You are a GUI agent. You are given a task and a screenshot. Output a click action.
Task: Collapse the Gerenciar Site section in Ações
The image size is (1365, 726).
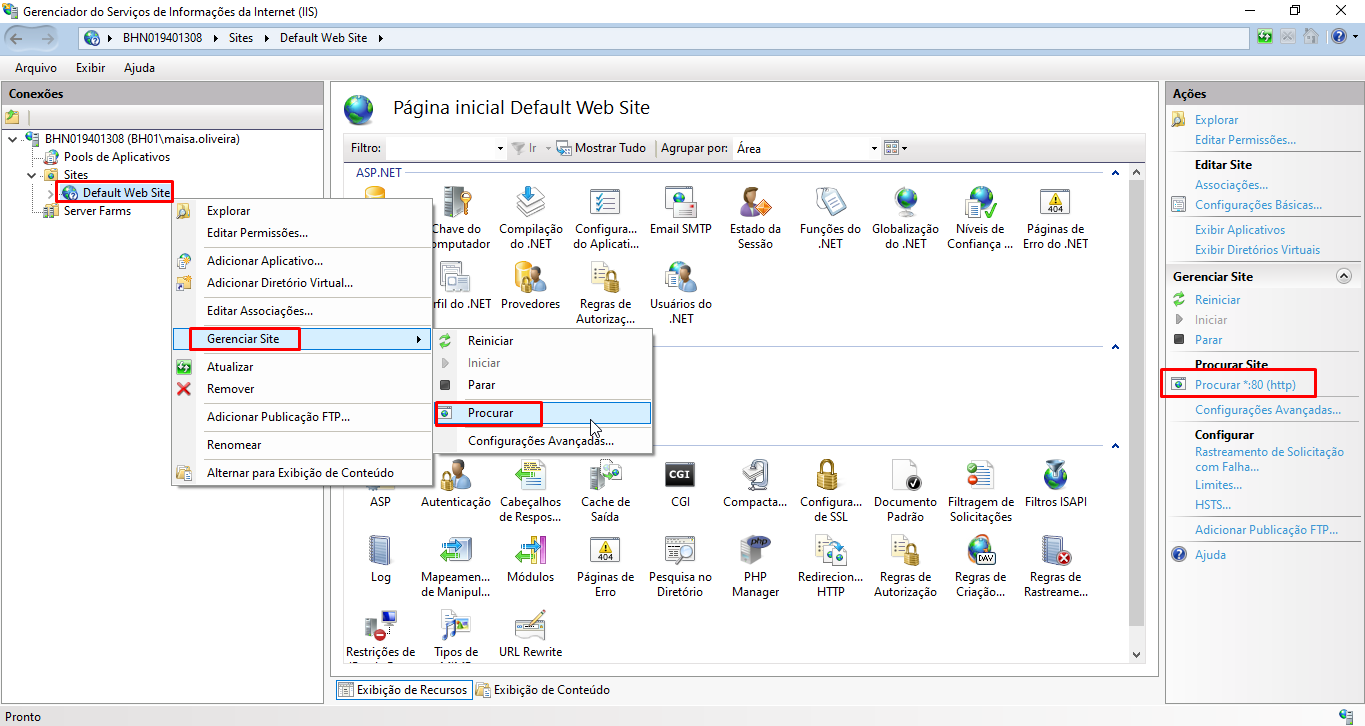tap(1344, 276)
